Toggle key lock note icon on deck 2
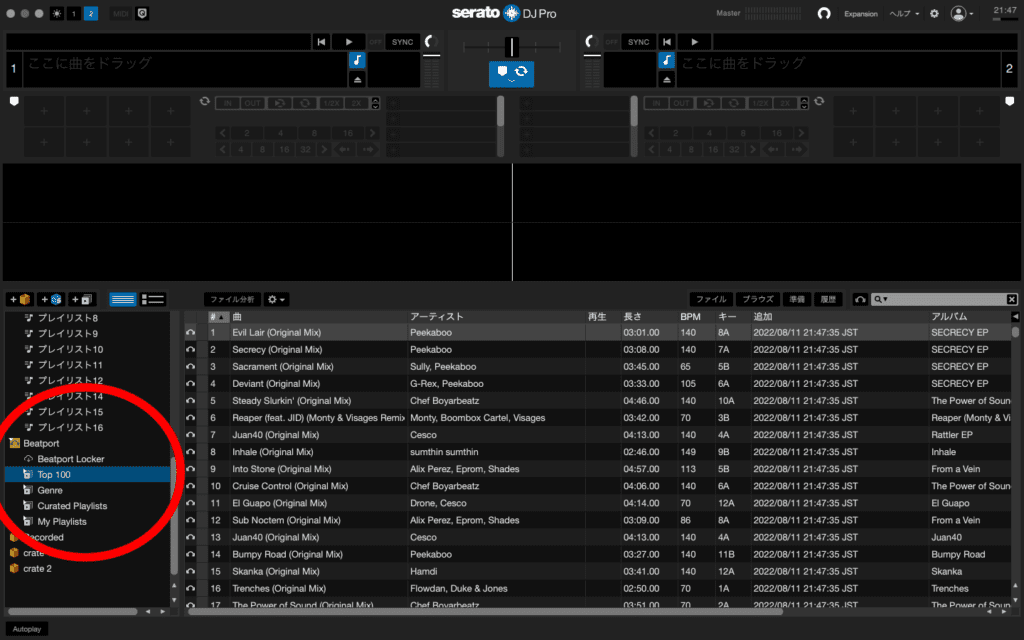Viewport: 1024px width, 640px height. point(666,61)
